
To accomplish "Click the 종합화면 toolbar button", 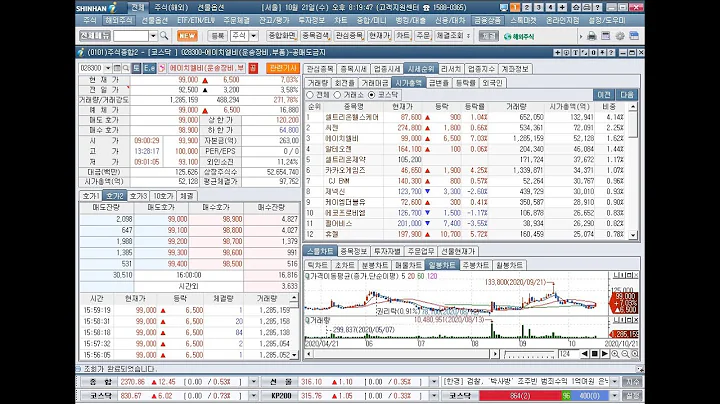I will (x=281, y=36).
